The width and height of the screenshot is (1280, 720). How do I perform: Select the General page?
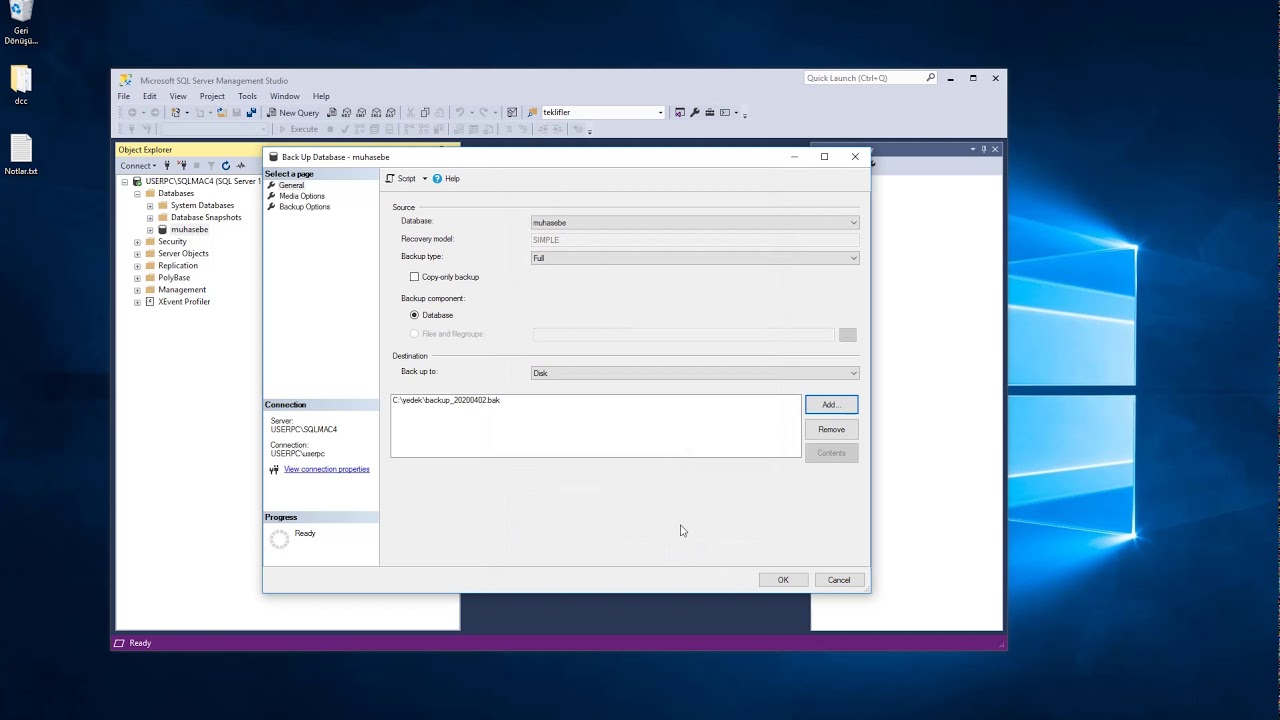[291, 185]
